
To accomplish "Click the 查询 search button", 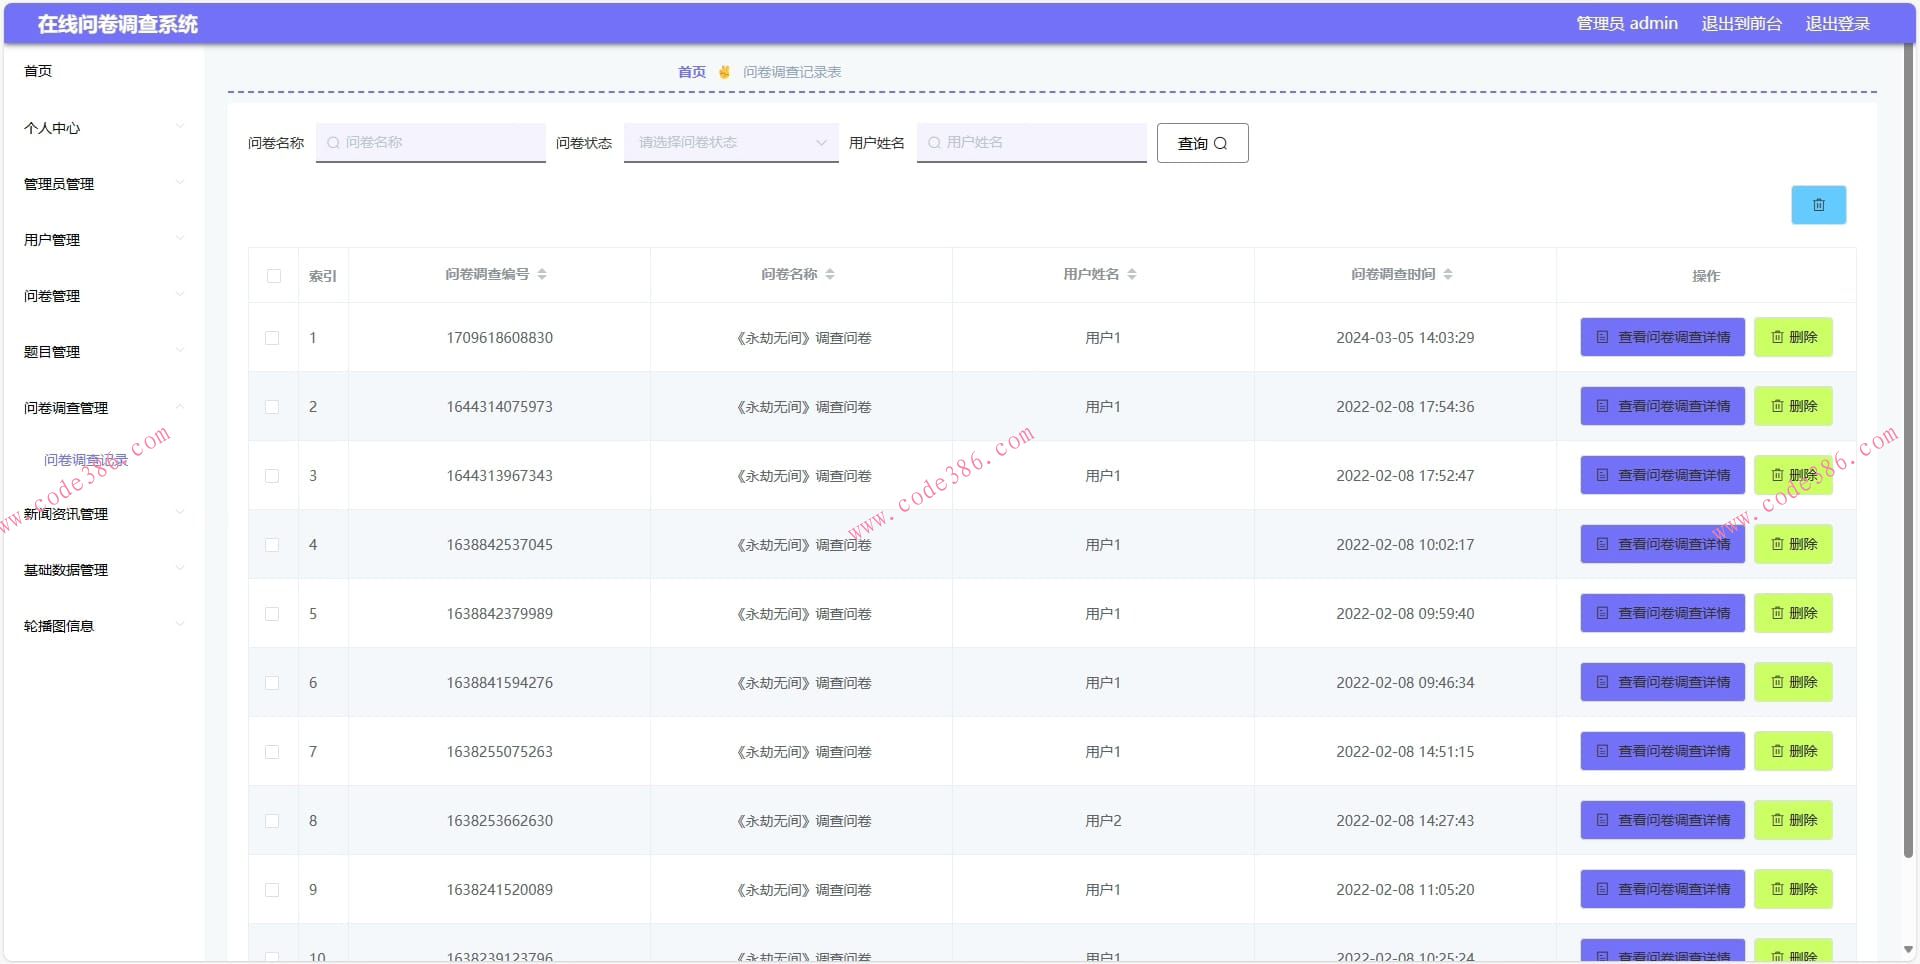I will pos(1202,143).
